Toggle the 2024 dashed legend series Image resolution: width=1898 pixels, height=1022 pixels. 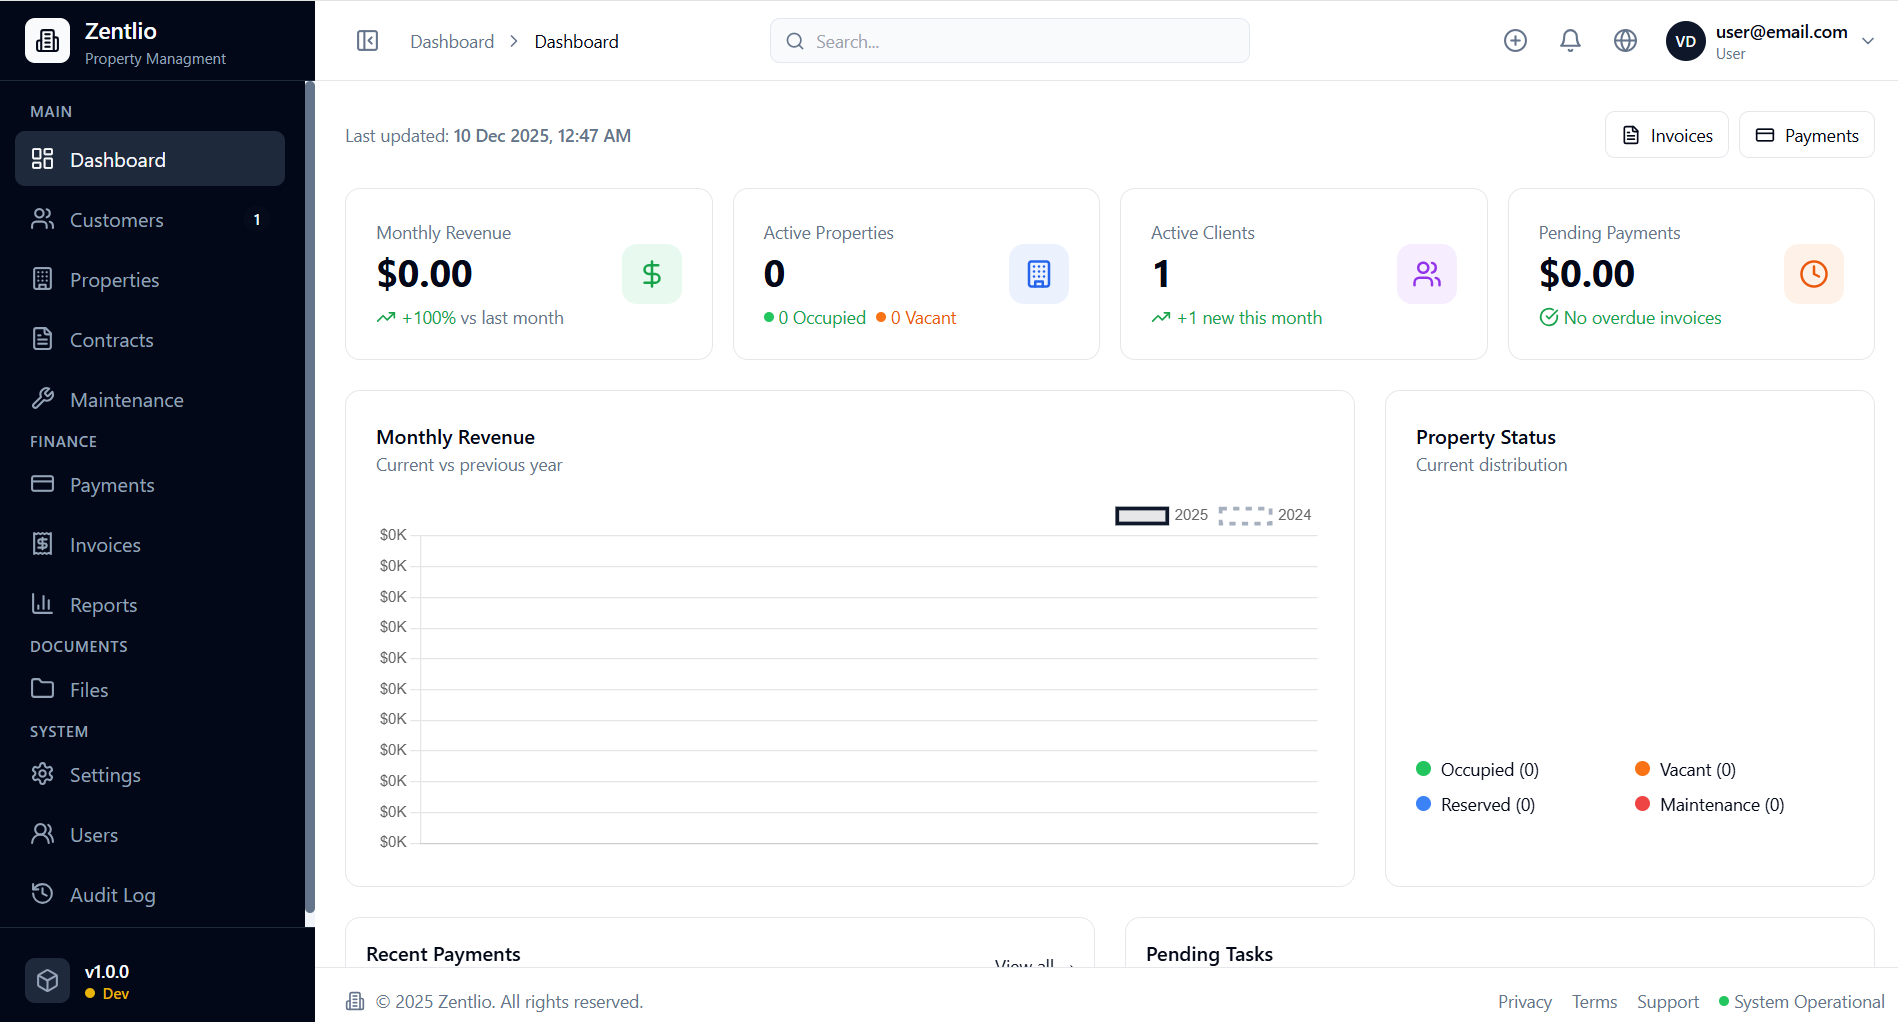point(1264,515)
